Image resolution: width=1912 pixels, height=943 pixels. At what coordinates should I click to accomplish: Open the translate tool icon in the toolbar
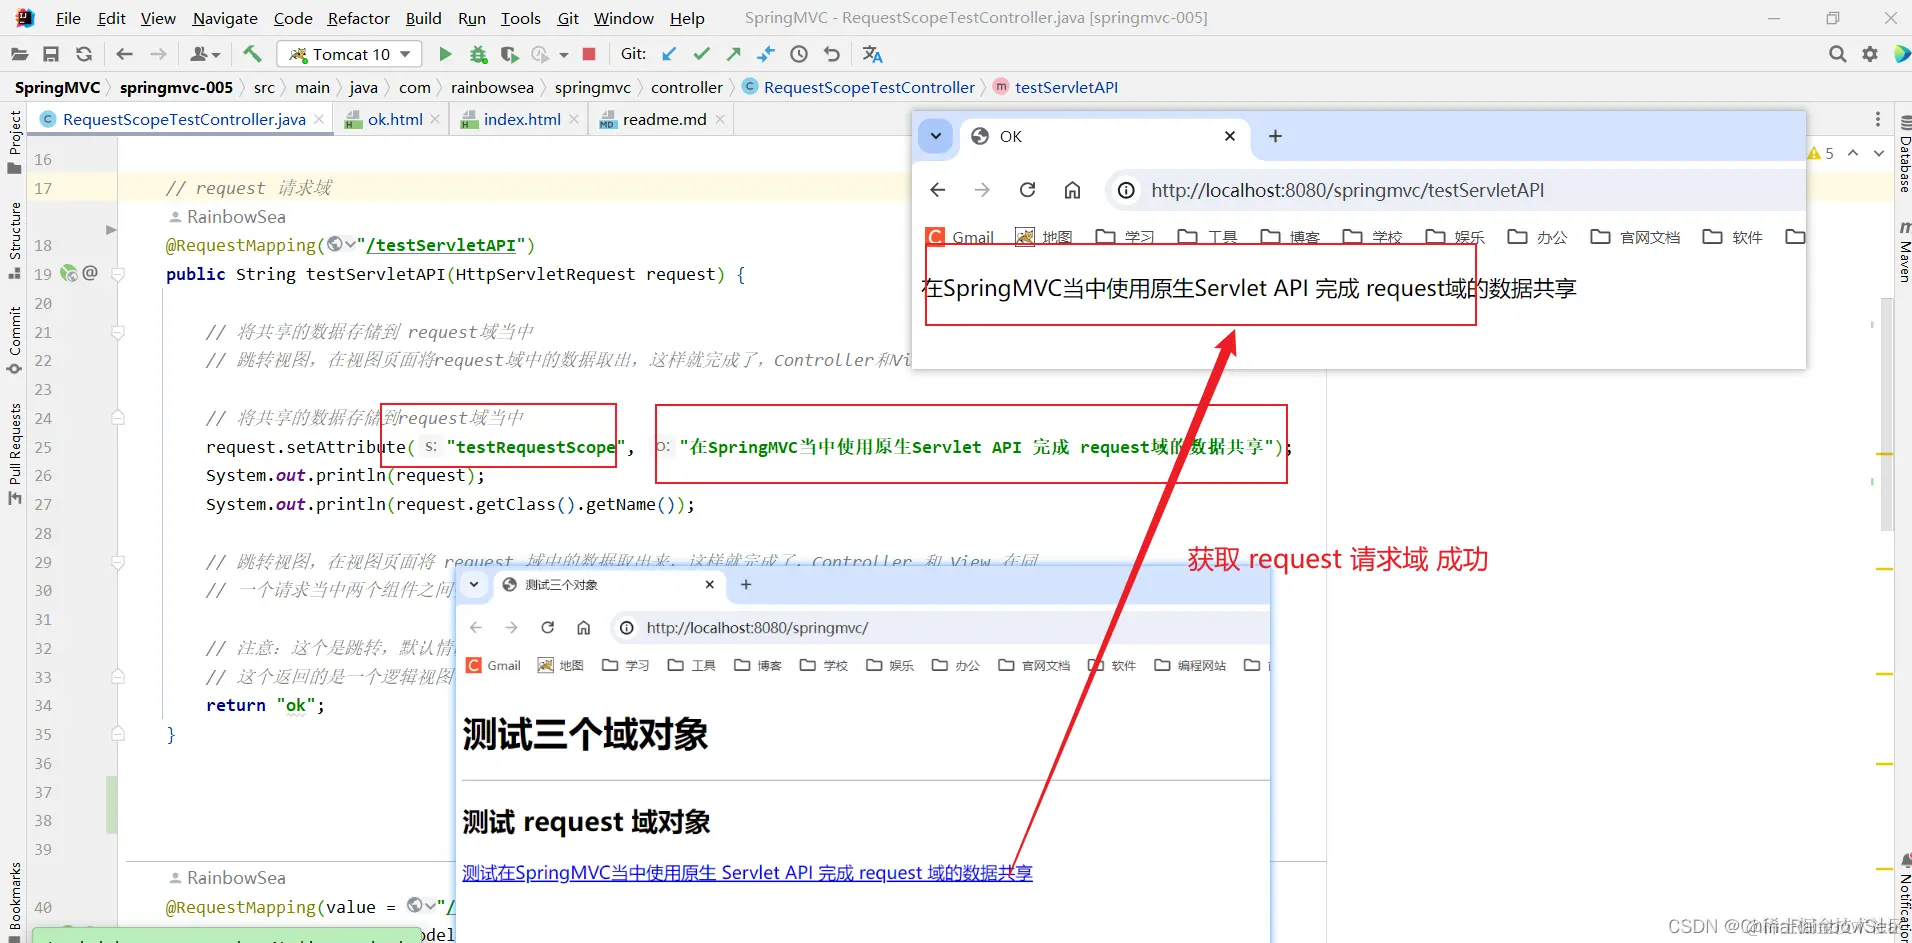872,54
